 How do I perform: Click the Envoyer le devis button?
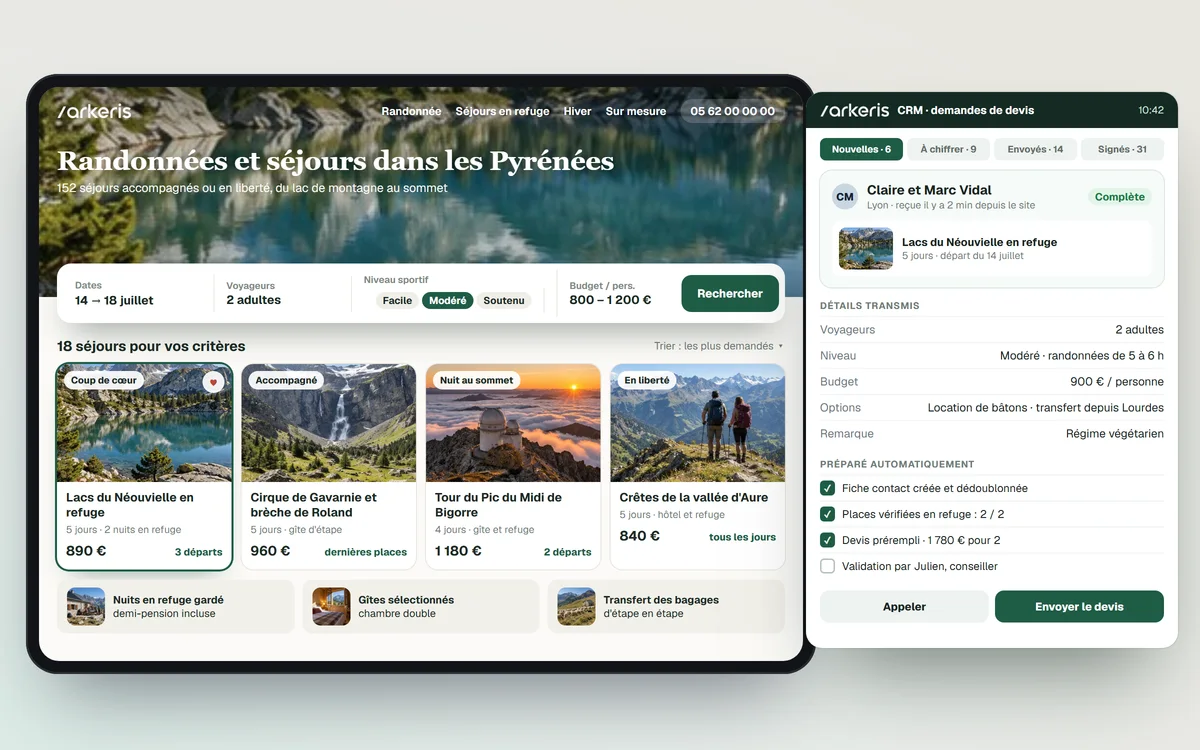(x=1079, y=607)
